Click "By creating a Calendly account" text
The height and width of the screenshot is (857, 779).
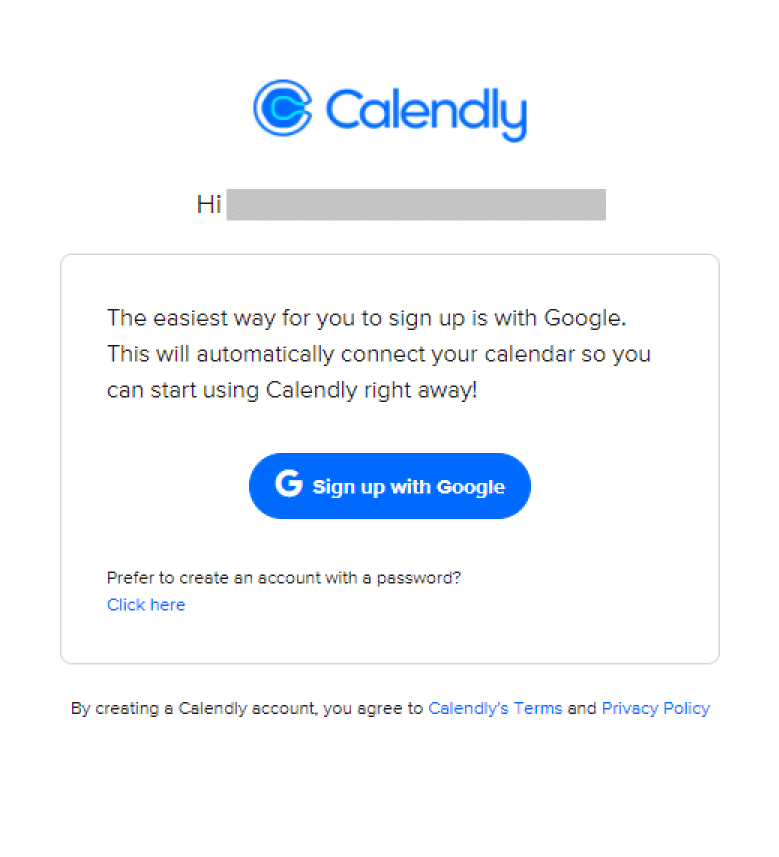190,708
